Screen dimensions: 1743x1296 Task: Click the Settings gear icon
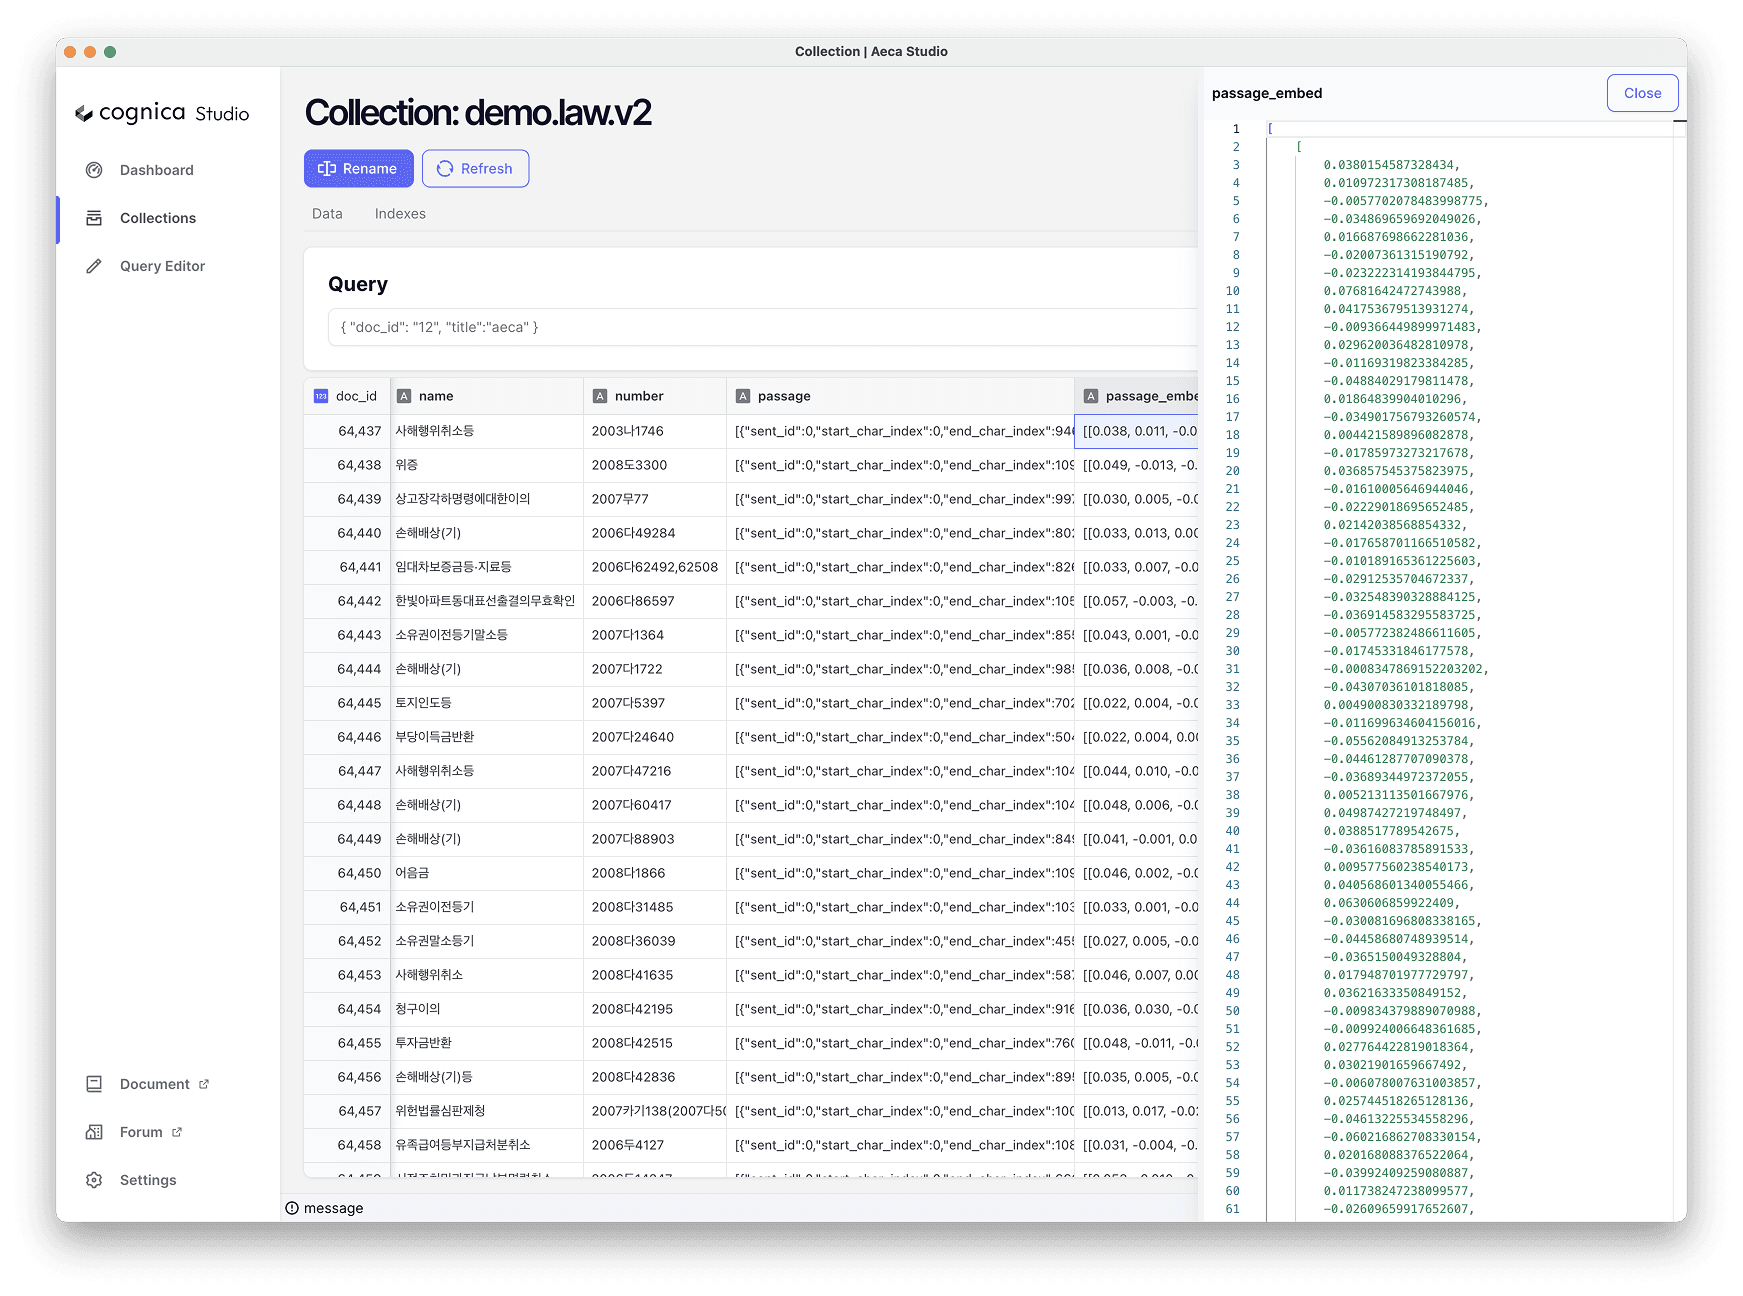coord(94,1180)
